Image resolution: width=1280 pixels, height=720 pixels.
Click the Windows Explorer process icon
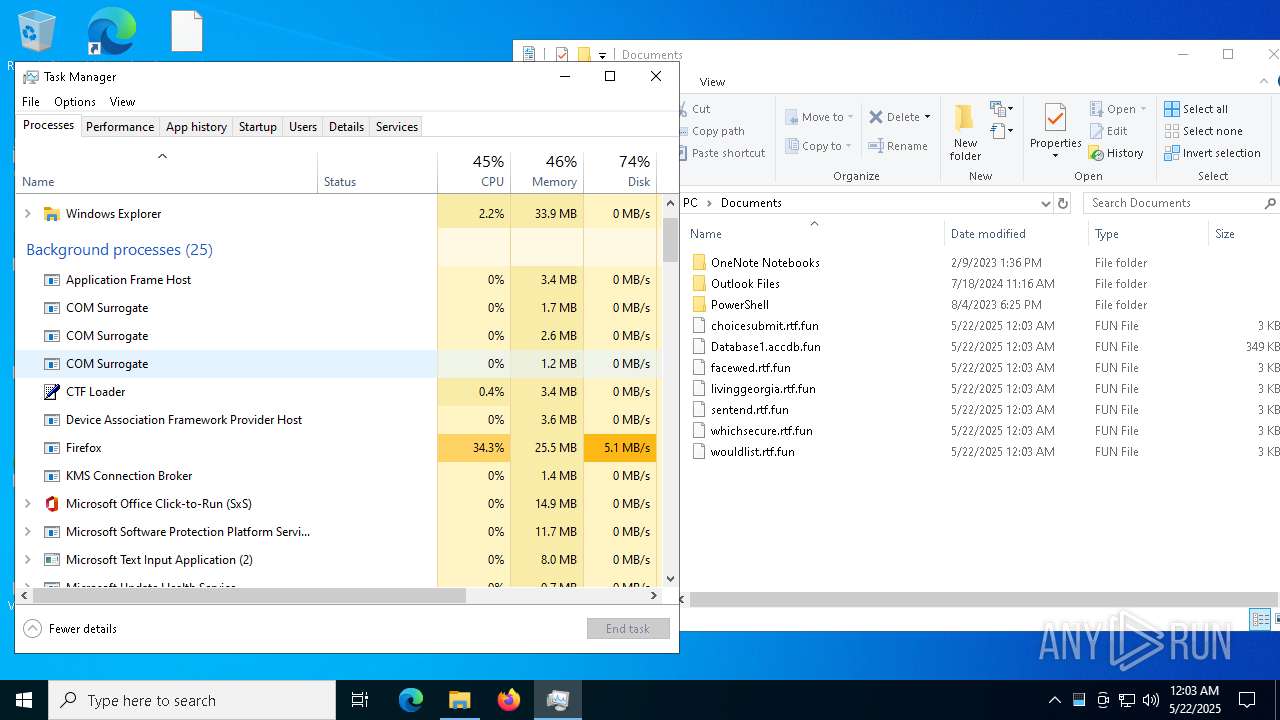[52, 214]
